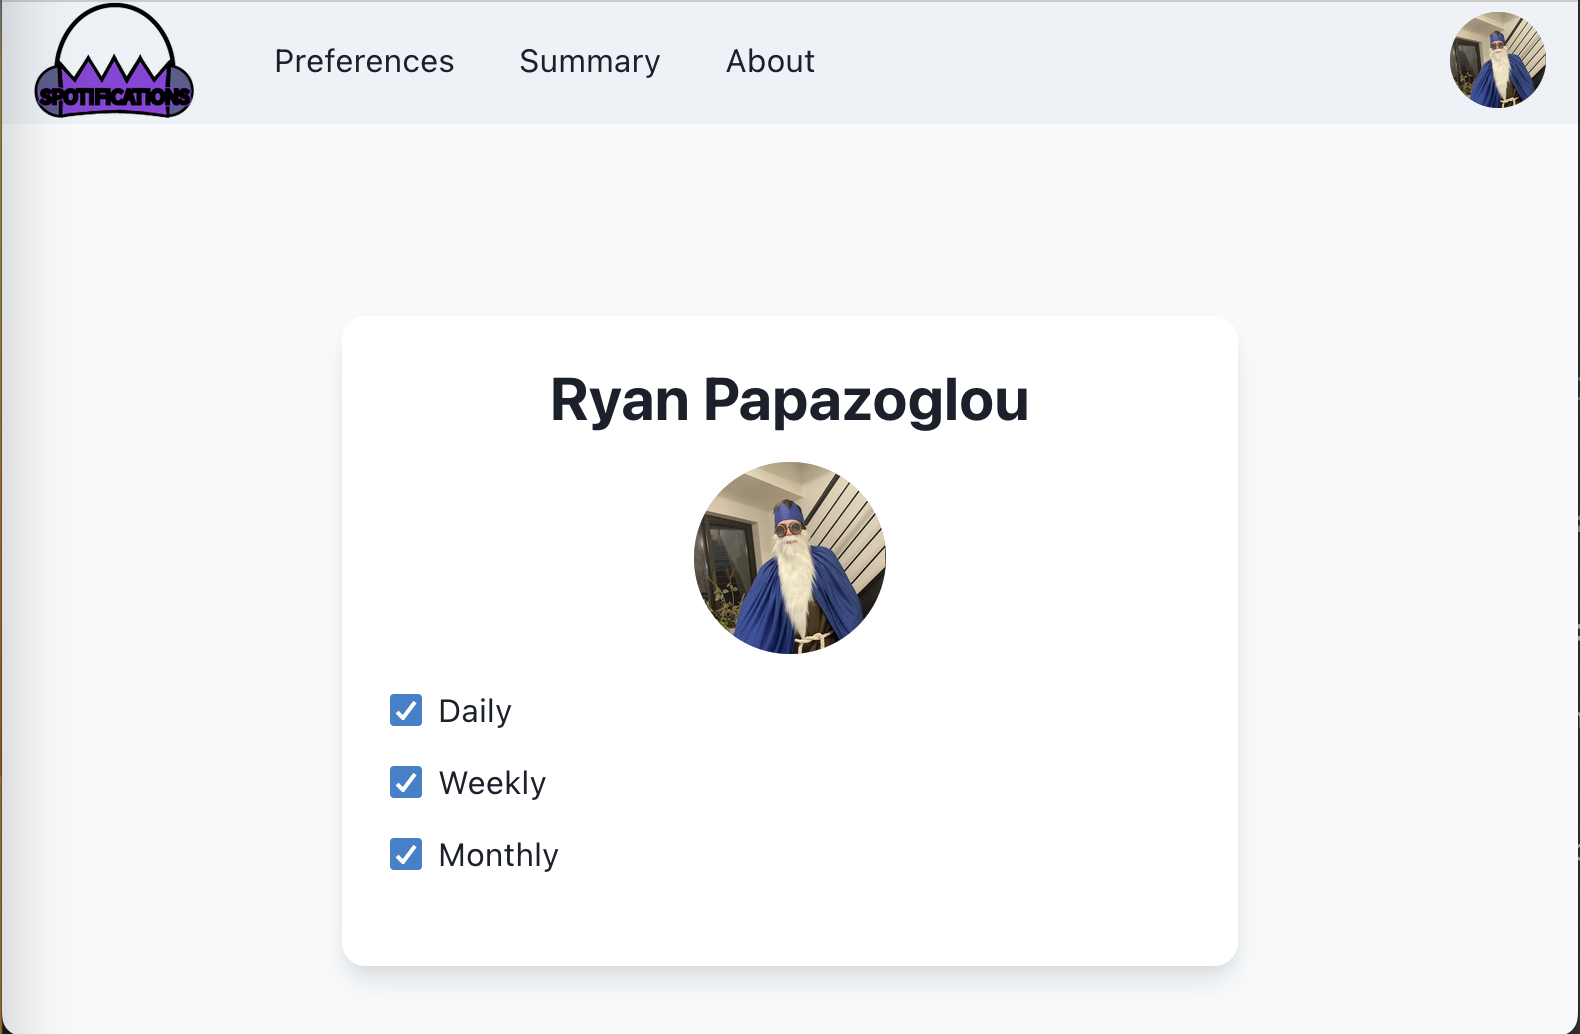This screenshot has height=1034, width=1580.
Task: Click the surname 'Papazoglou' in the heading
Action: [x=866, y=400]
